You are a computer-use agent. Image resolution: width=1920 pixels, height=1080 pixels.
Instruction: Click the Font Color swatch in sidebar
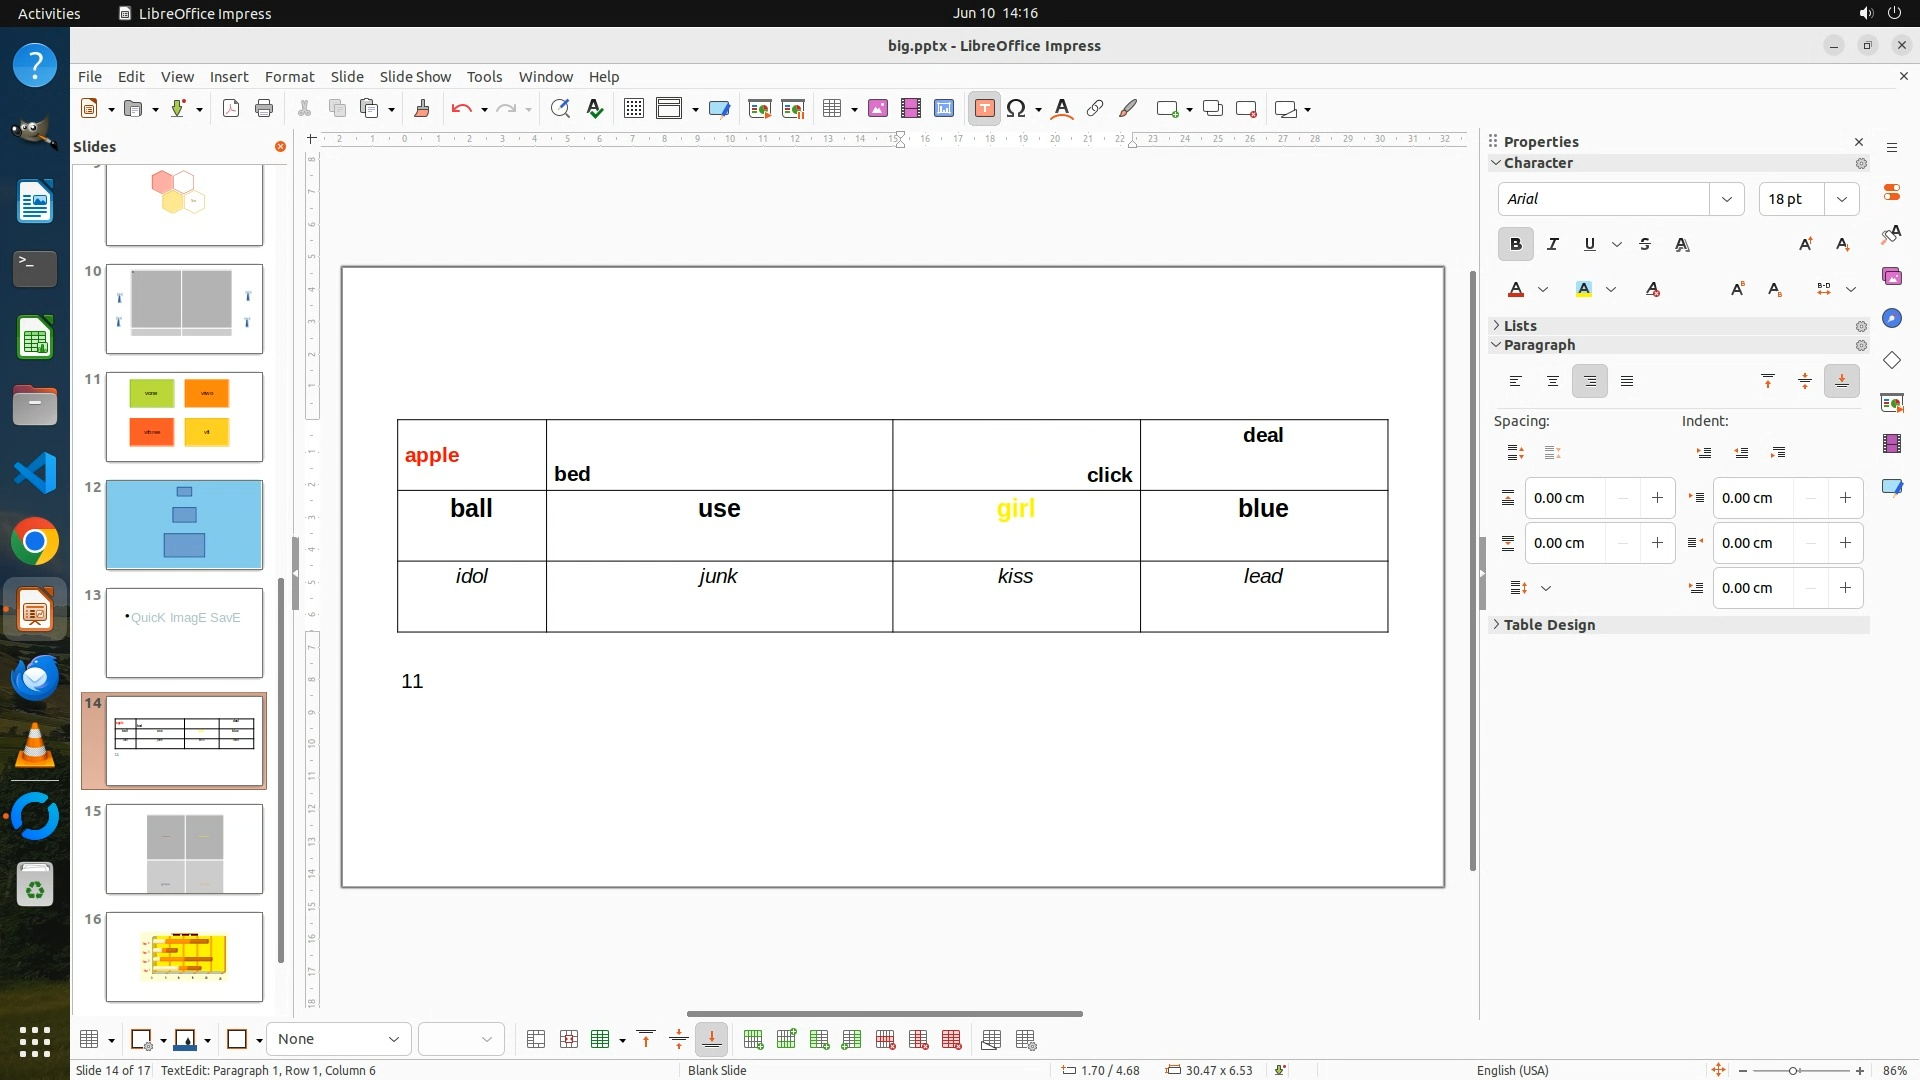(x=1515, y=289)
